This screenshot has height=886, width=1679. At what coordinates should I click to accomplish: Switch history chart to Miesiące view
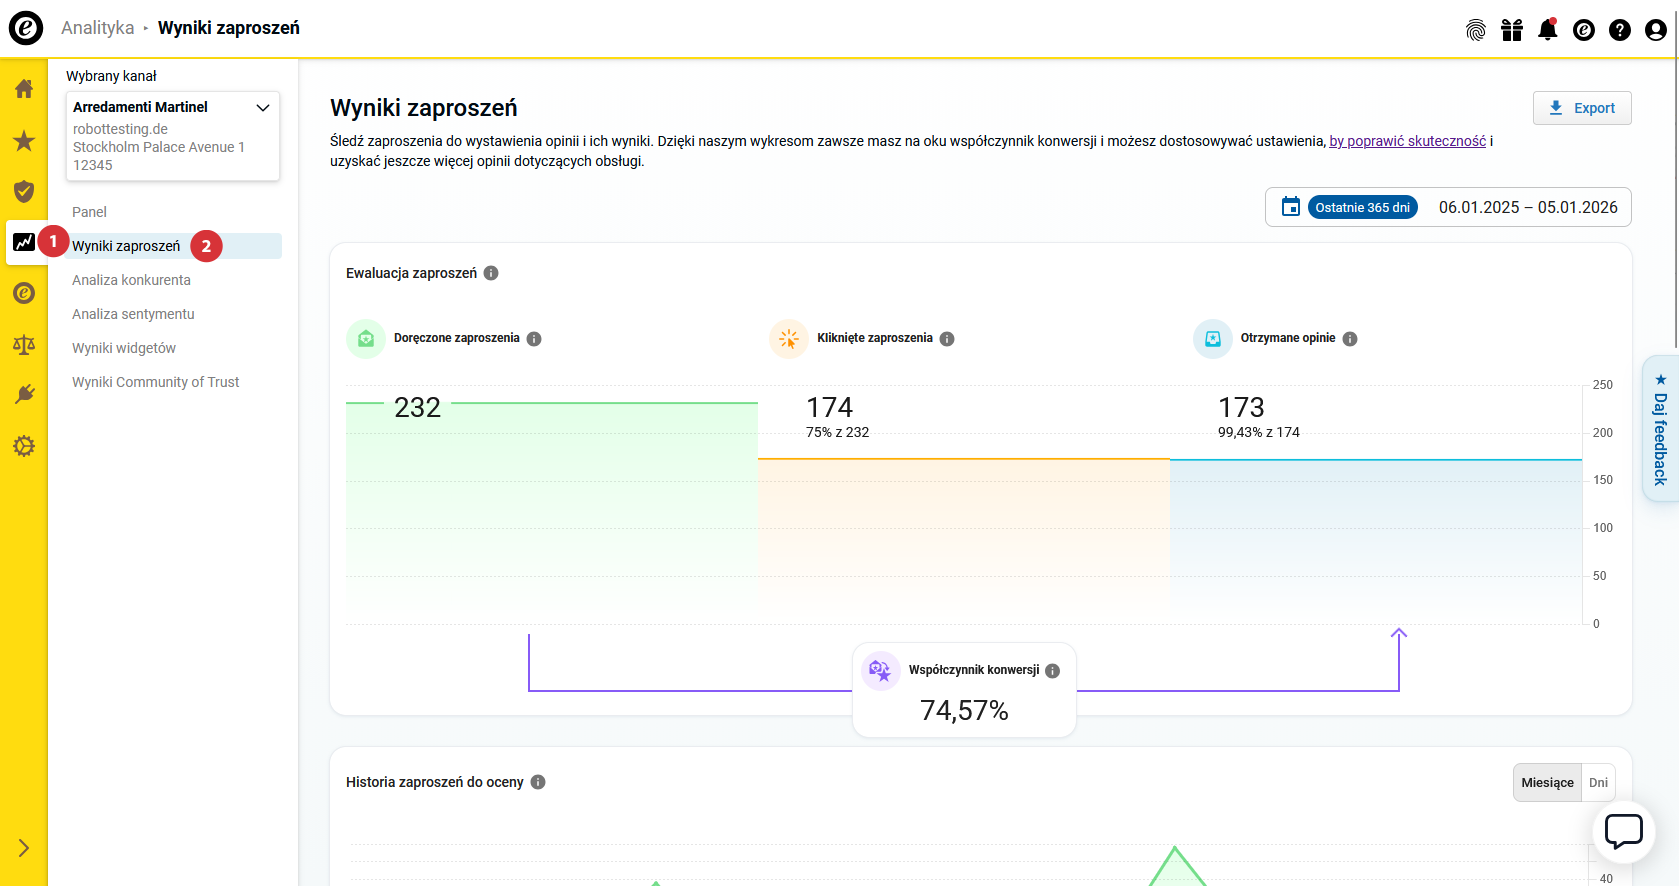tap(1547, 783)
